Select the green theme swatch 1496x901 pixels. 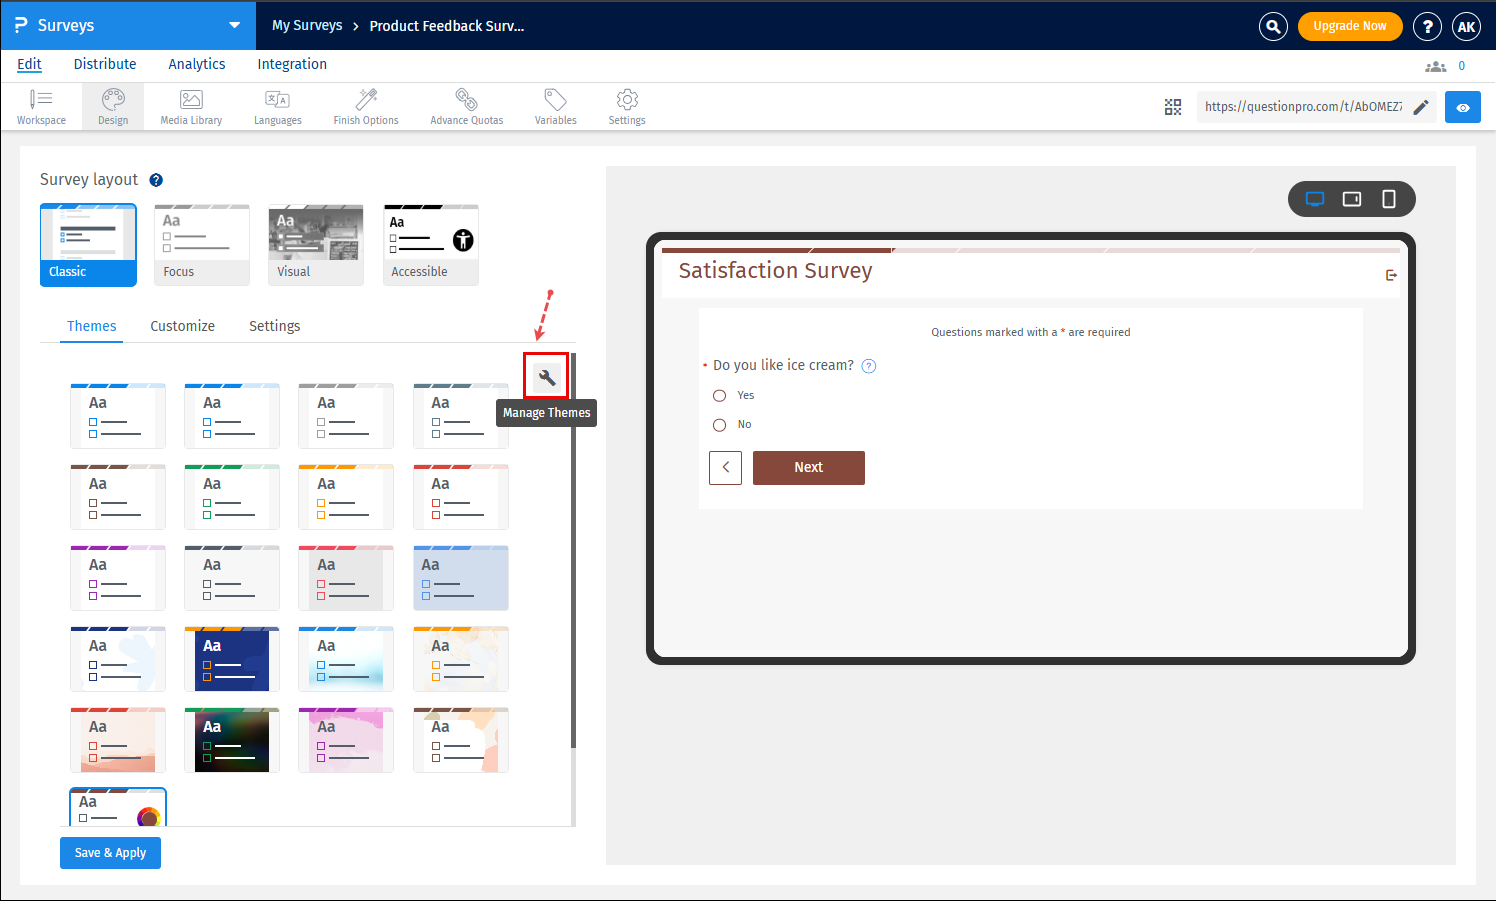(231, 496)
